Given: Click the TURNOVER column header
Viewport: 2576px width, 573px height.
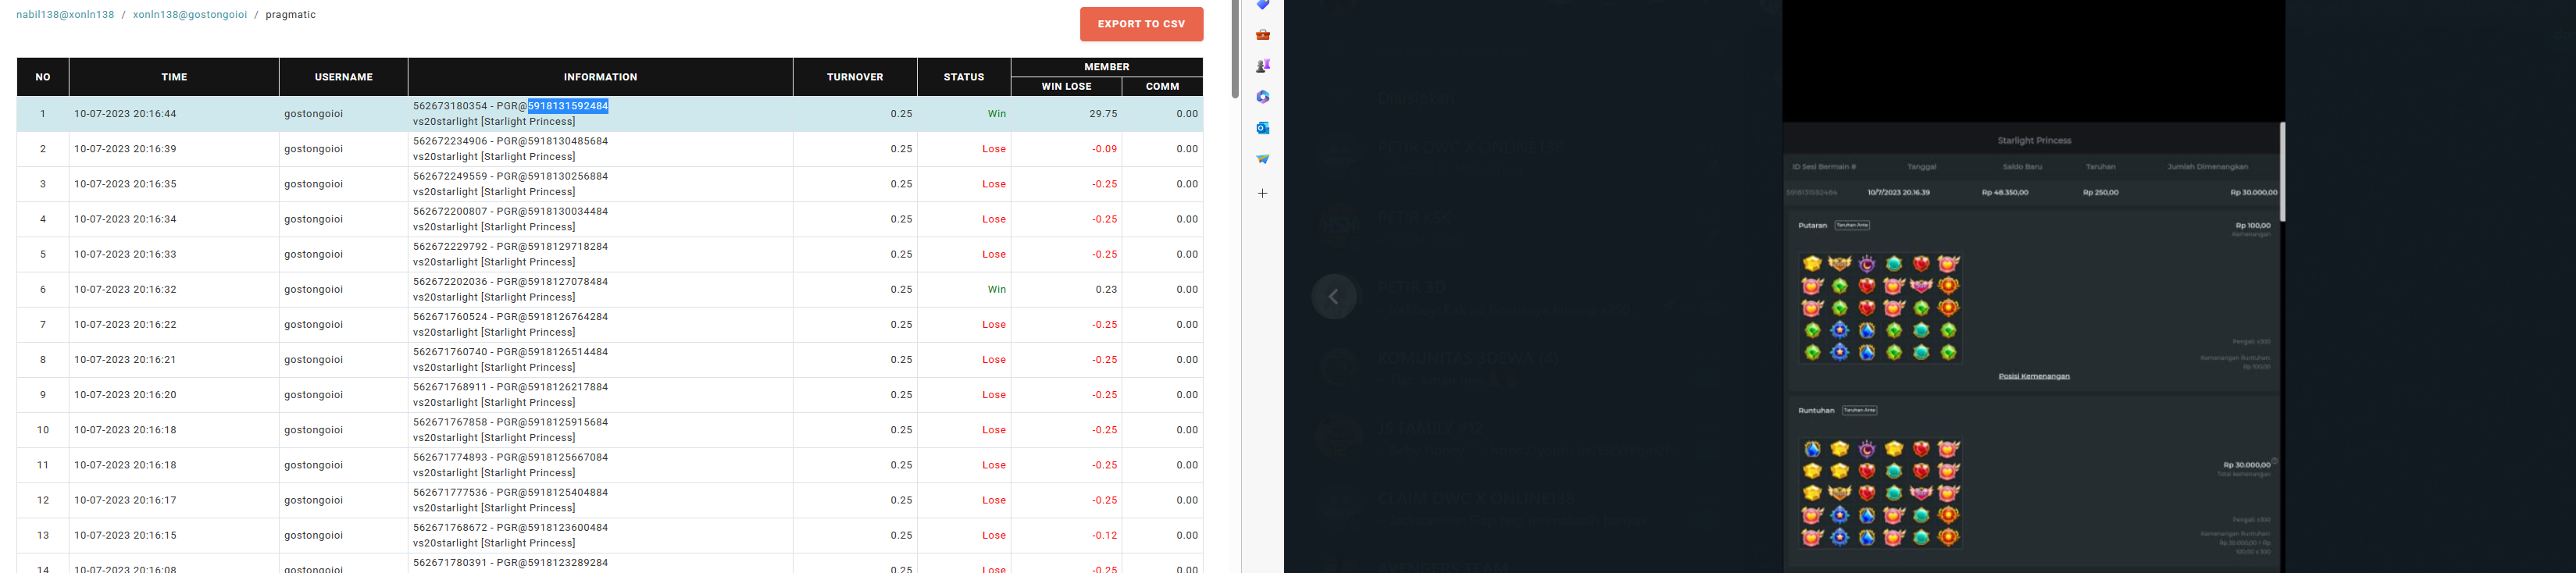Looking at the screenshot, I should coord(855,77).
